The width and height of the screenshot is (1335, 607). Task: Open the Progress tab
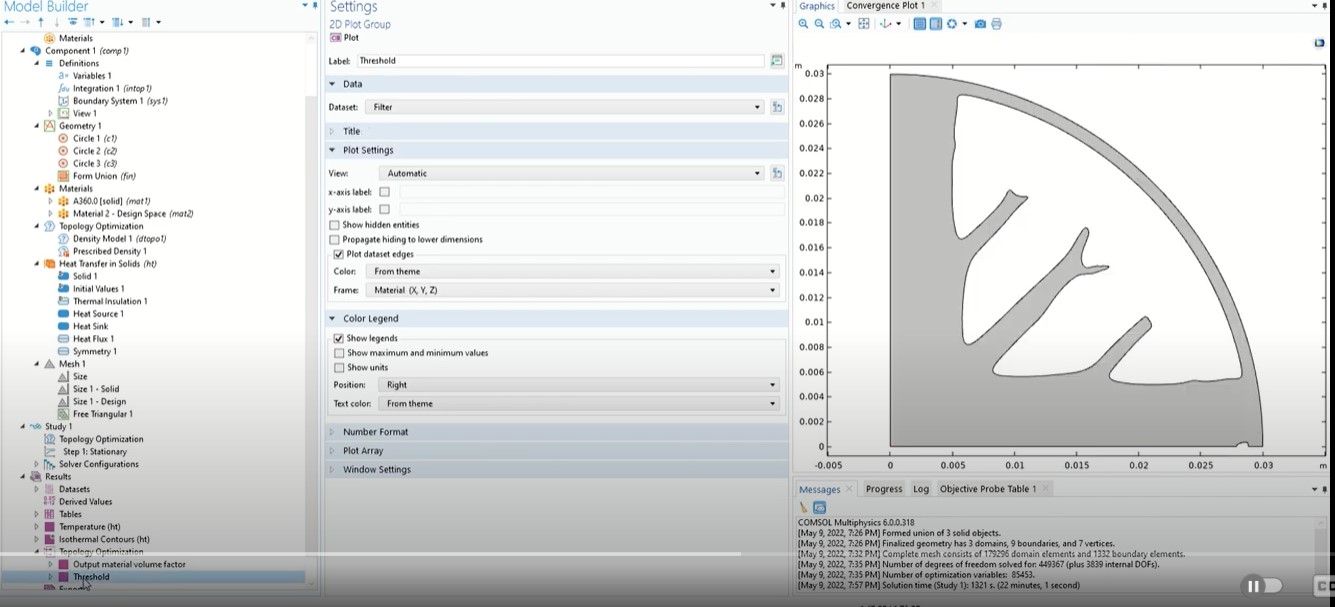tap(883, 489)
